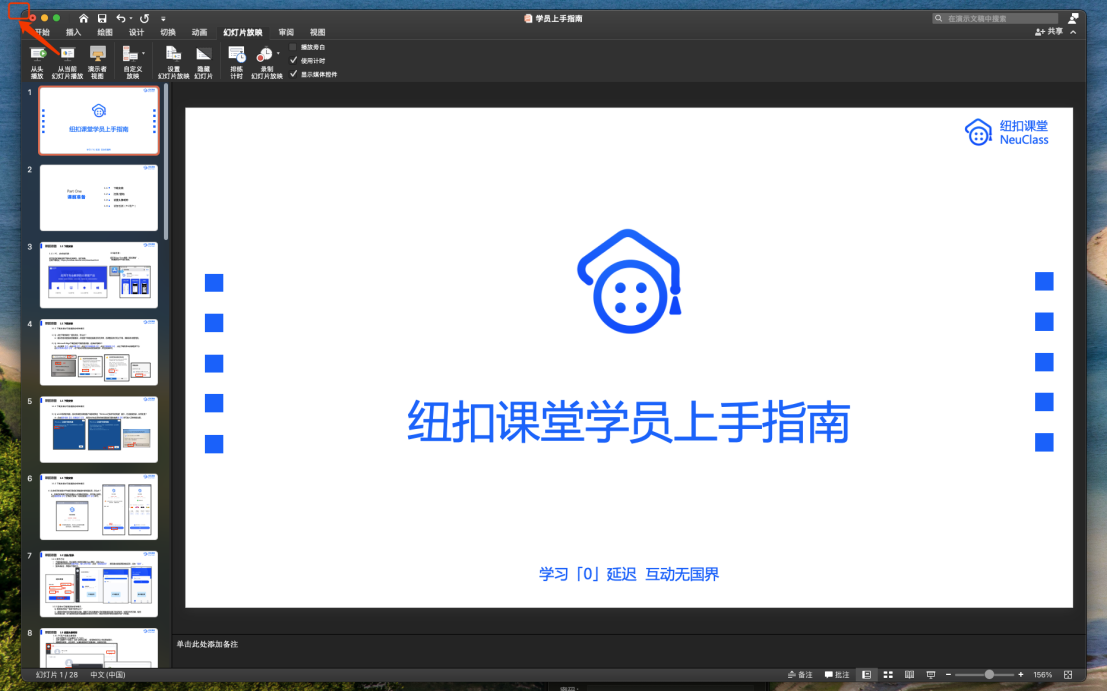Fit slide to current window icon
Viewport: 1108px width, 691px height.
tap(1068, 675)
